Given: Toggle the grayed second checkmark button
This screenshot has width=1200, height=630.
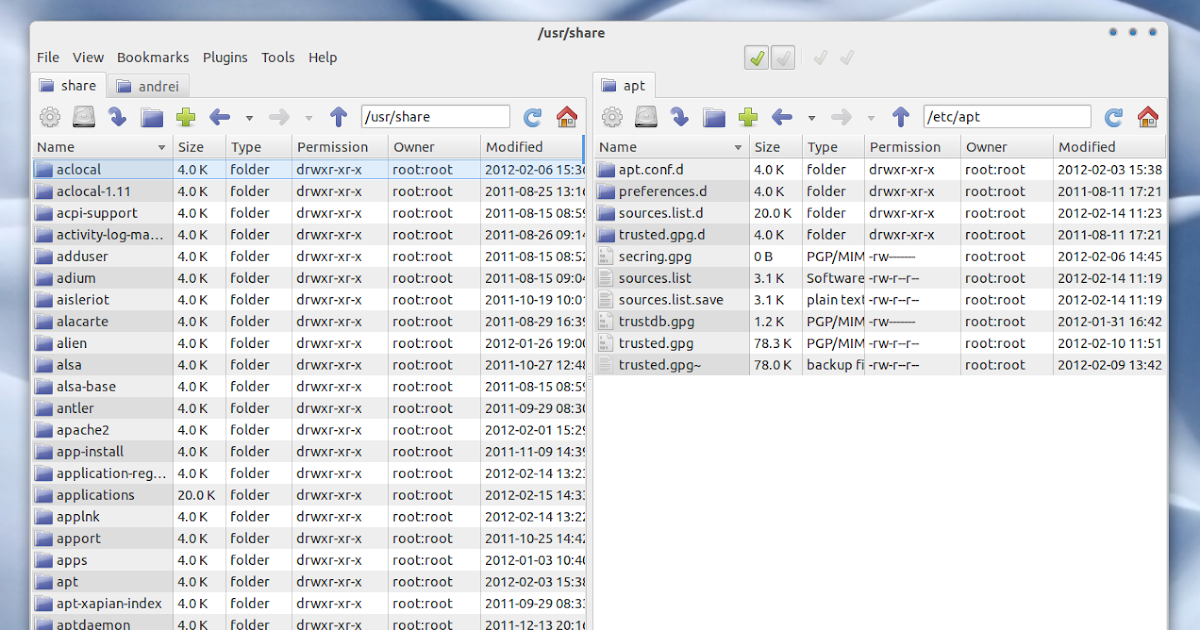Looking at the screenshot, I should (783, 58).
